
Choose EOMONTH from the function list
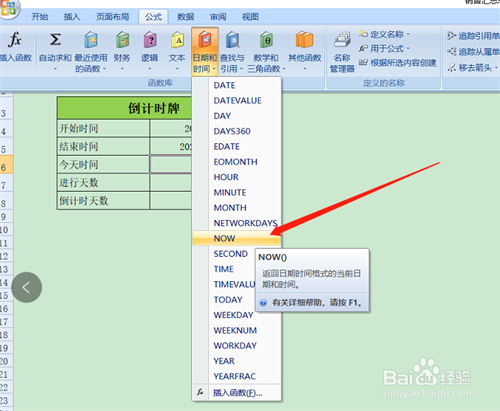click(237, 162)
